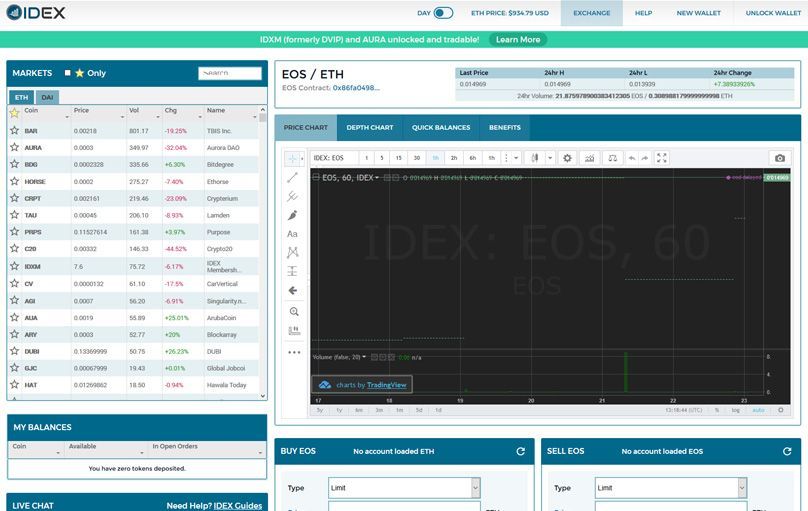Expand the Volume indicator dropdown
Image resolution: width=808 pixels, height=511 pixels.
tap(364, 357)
